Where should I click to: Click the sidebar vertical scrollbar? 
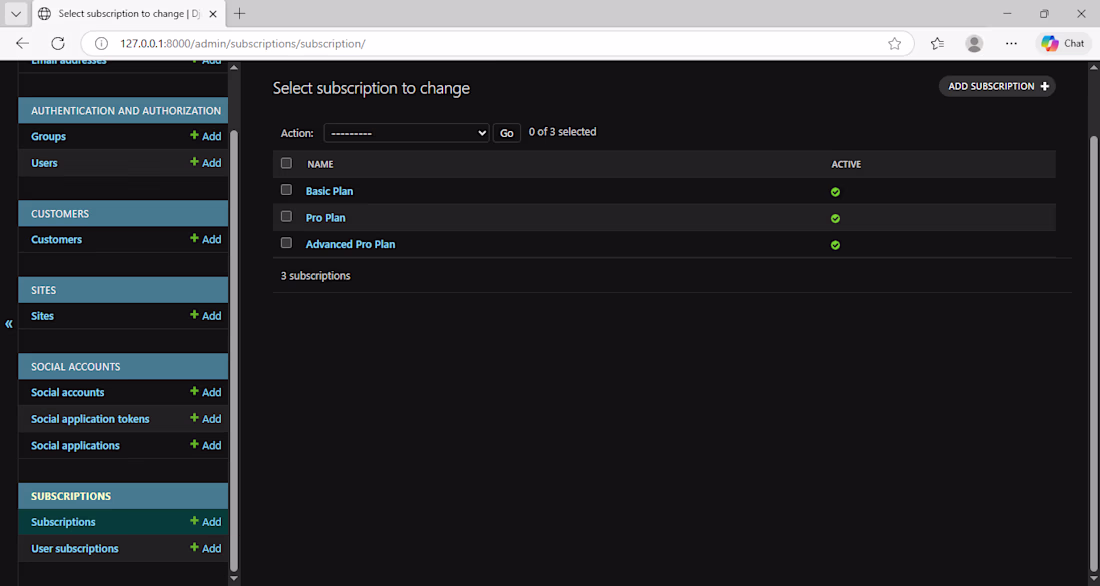pos(234,351)
